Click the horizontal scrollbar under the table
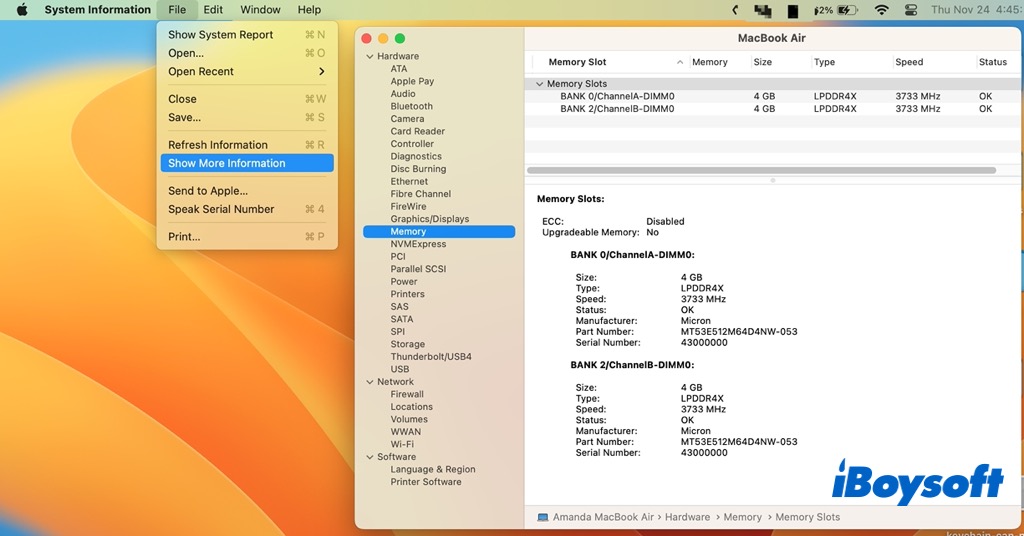The height and width of the screenshot is (536, 1024). 761,170
